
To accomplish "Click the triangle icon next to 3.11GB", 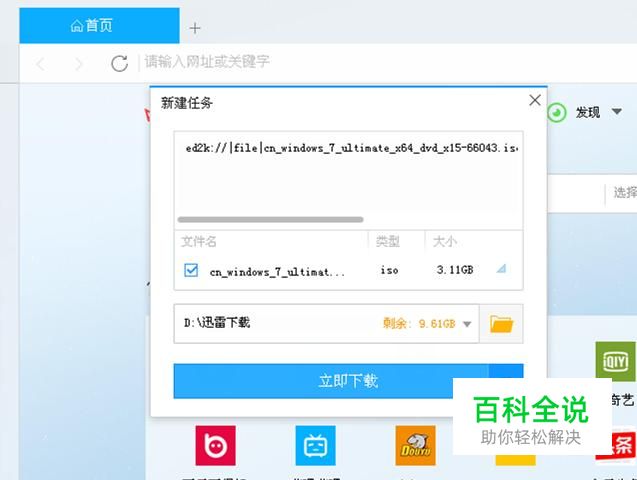I will click(x=501, y=268).
